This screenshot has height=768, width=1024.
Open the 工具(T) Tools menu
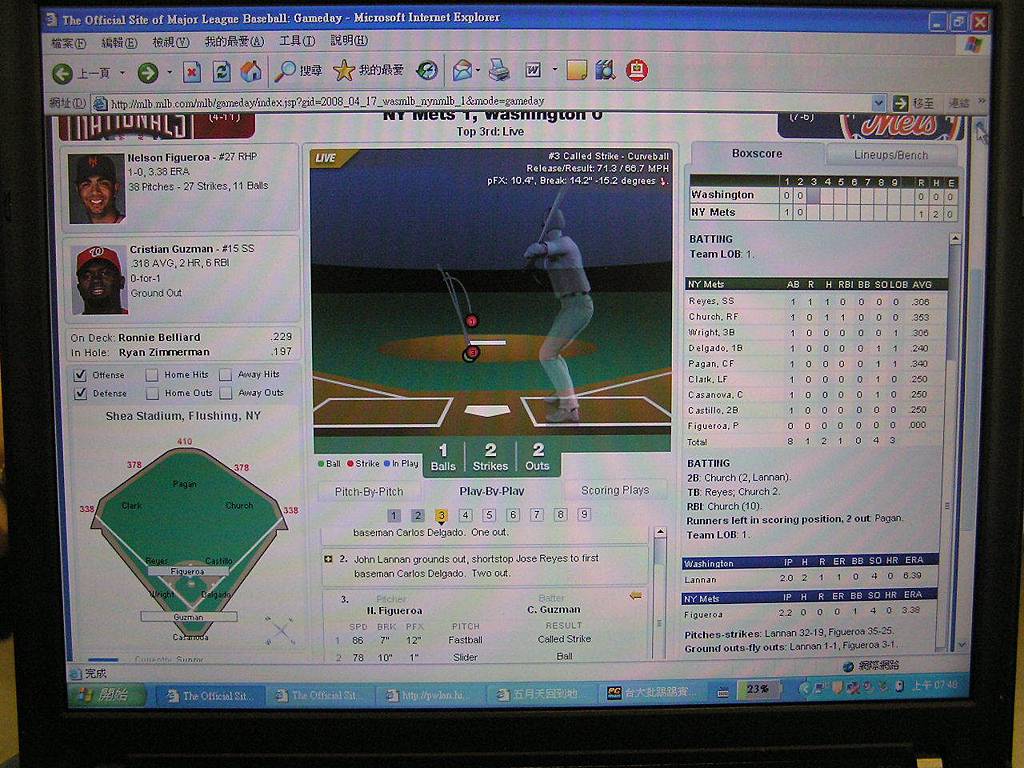(297, 41)
